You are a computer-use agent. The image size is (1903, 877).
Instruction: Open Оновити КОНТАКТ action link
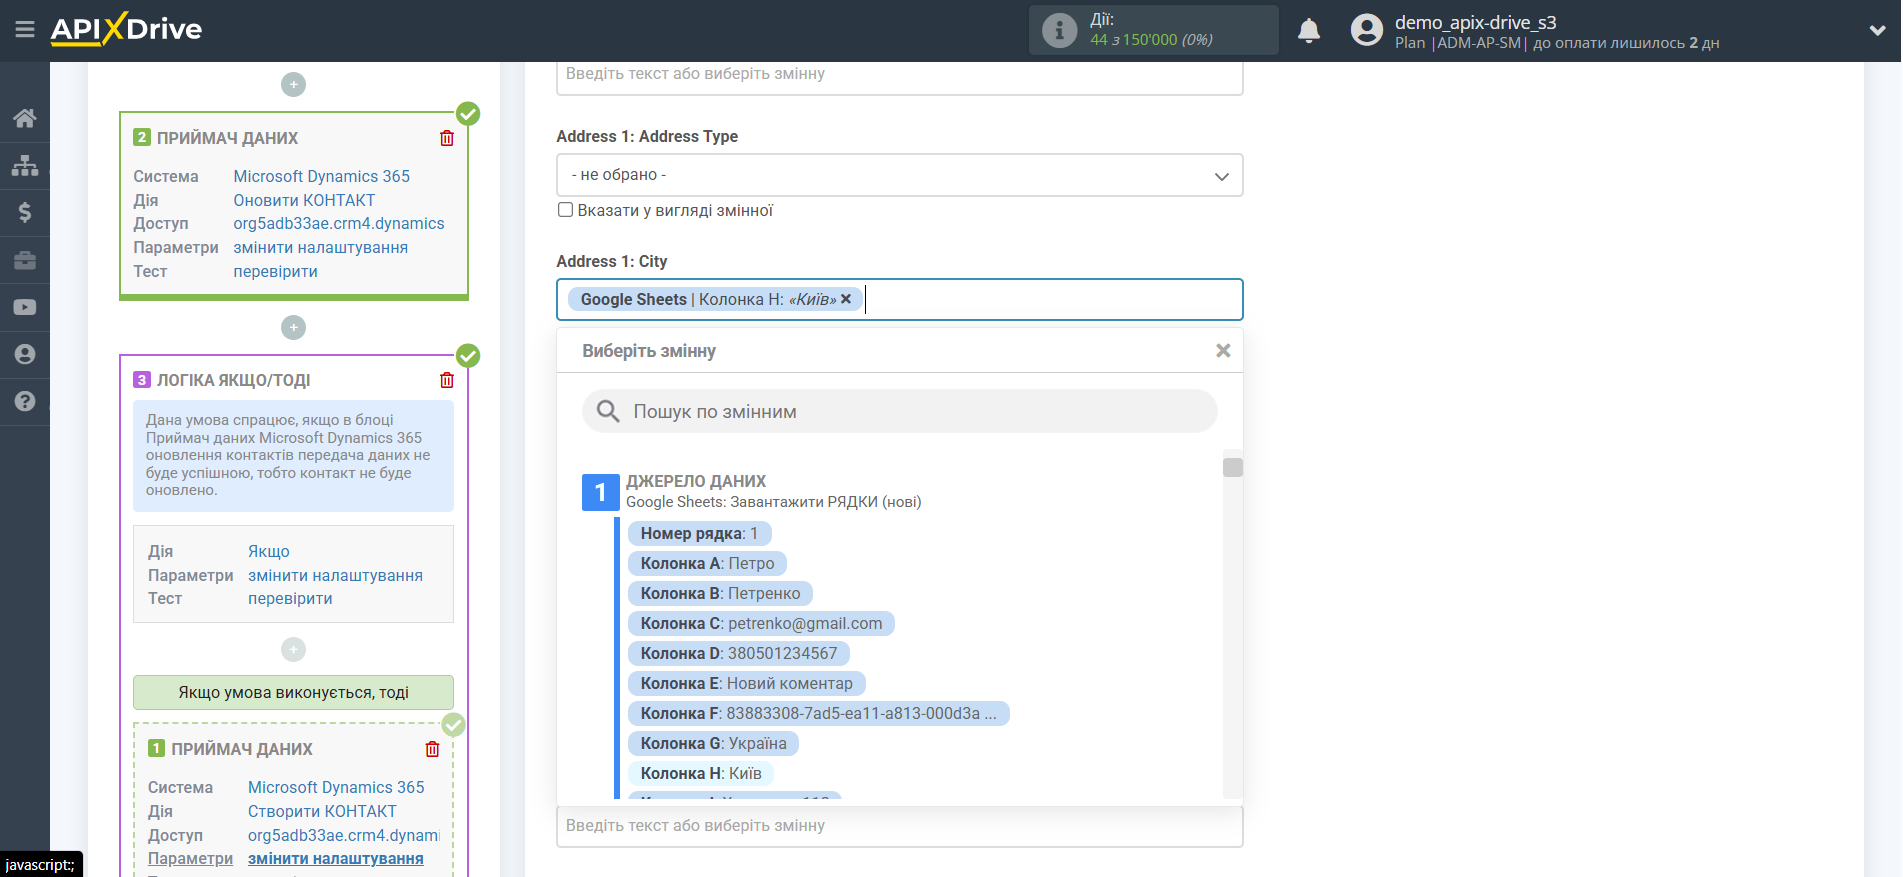pyautogui.click(x=304, y=200)
